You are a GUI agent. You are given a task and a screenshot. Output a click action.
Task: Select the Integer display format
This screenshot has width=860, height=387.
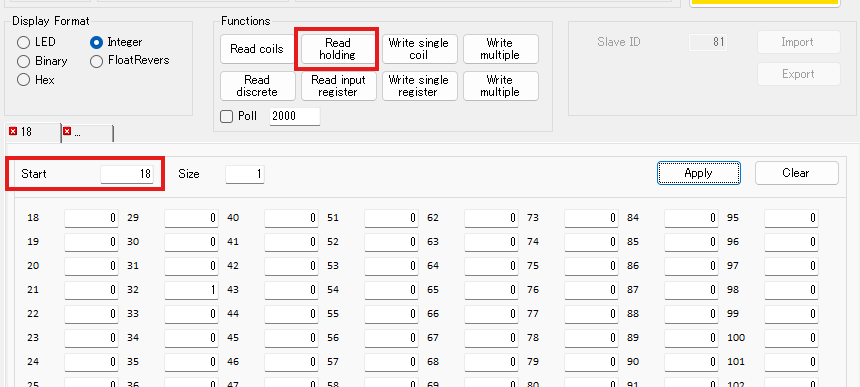[97, 42]
